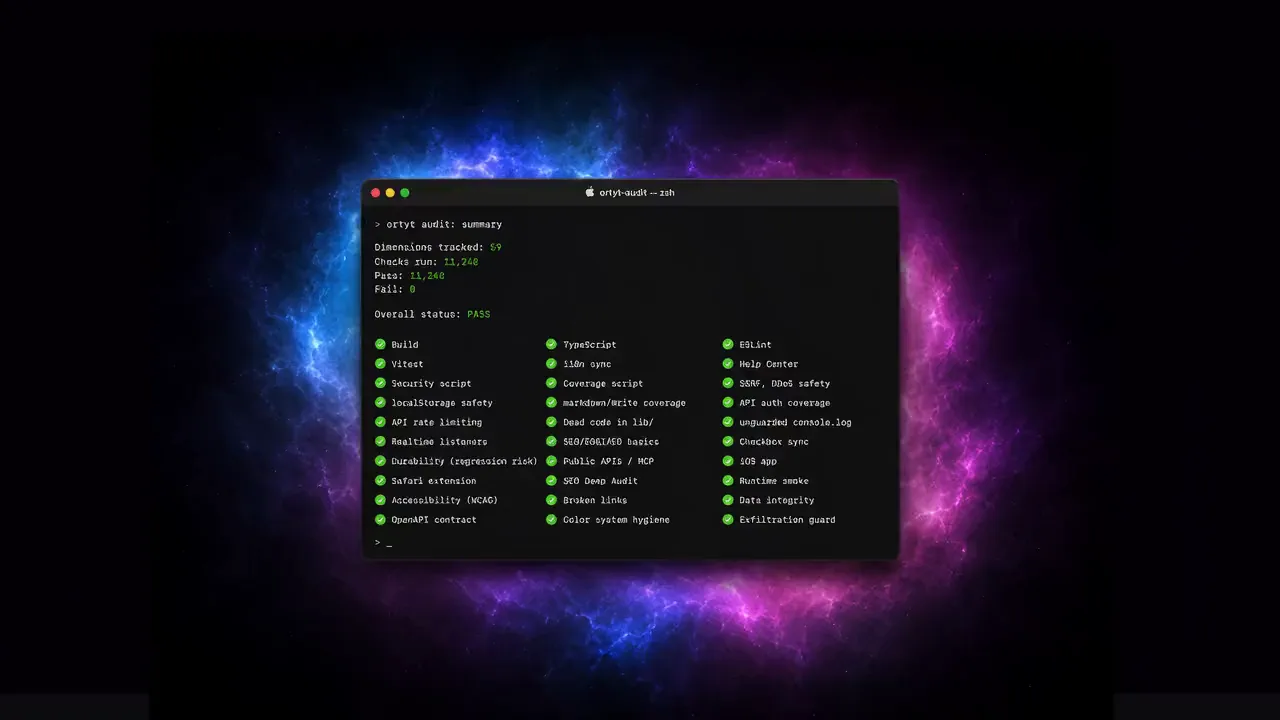Select the check icon next to Realtime listeners
Image resolution: width=1280 pixels, height=720 pixels.
point(380,442)
